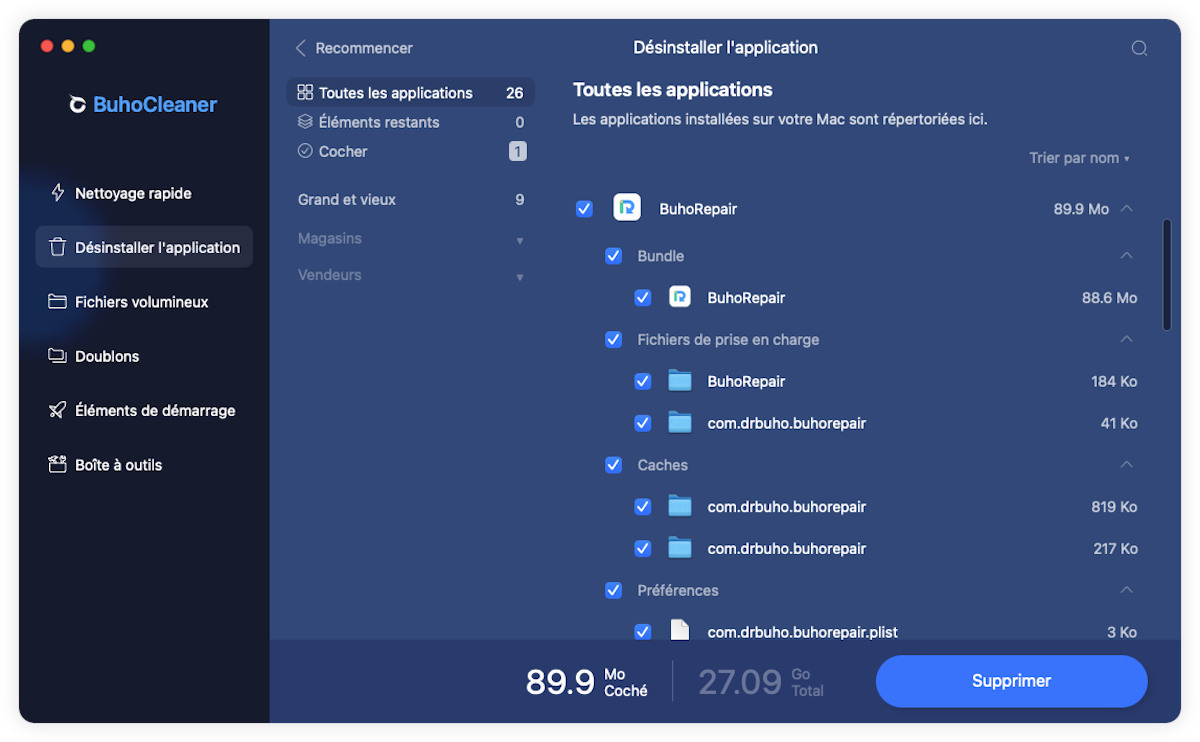The height and width of the screenshot is (742, 1200).
Task: Collapse the Caches section chevron
Action: (1127, 465)
